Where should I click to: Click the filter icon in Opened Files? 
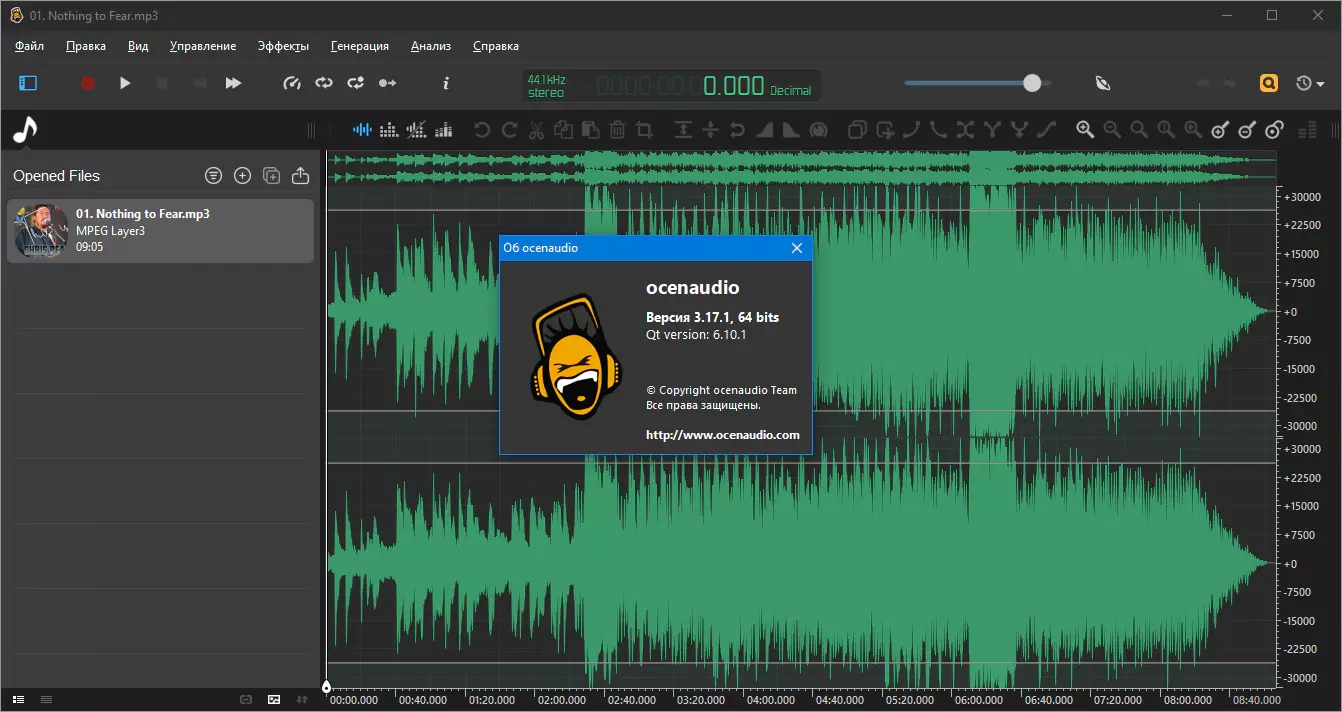213,176
